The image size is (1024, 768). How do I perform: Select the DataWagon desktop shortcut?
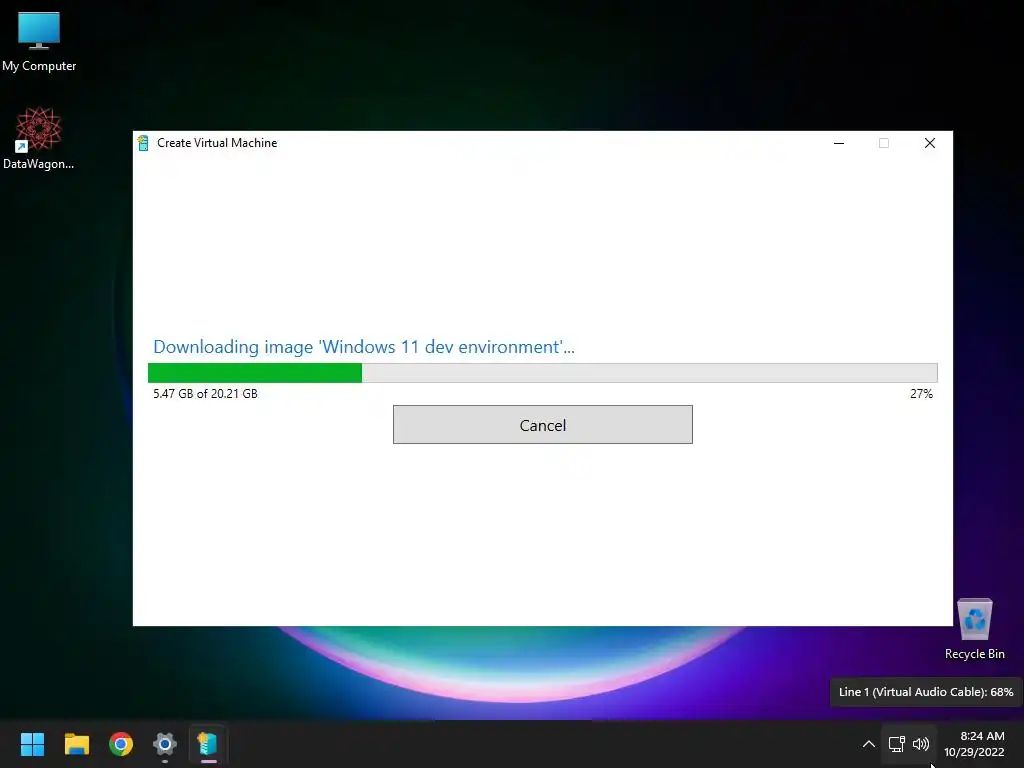(39, 138)
